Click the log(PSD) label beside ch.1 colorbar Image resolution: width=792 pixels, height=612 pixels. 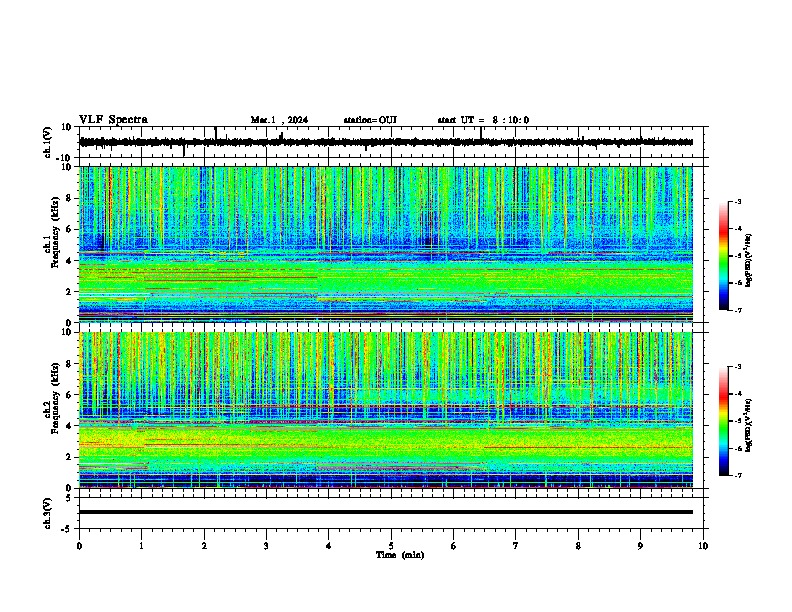[x=748, y=260]
